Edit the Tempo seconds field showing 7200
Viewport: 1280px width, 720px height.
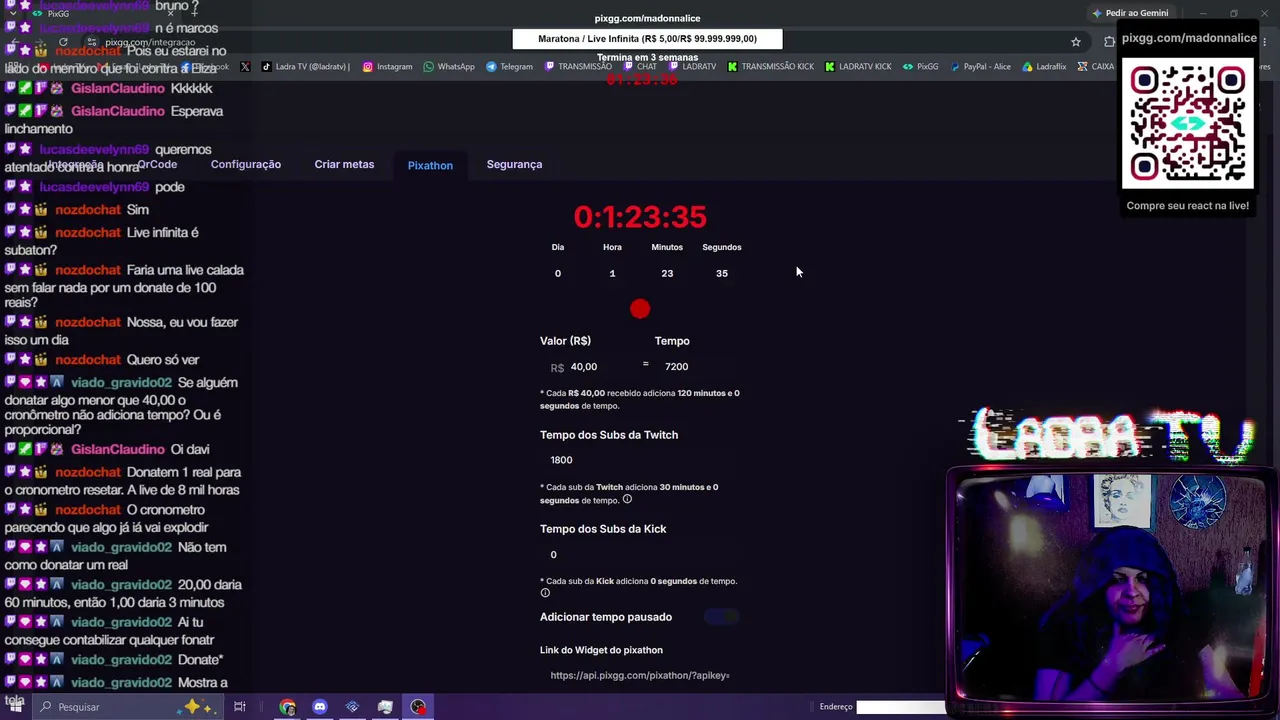pos(698,367)
